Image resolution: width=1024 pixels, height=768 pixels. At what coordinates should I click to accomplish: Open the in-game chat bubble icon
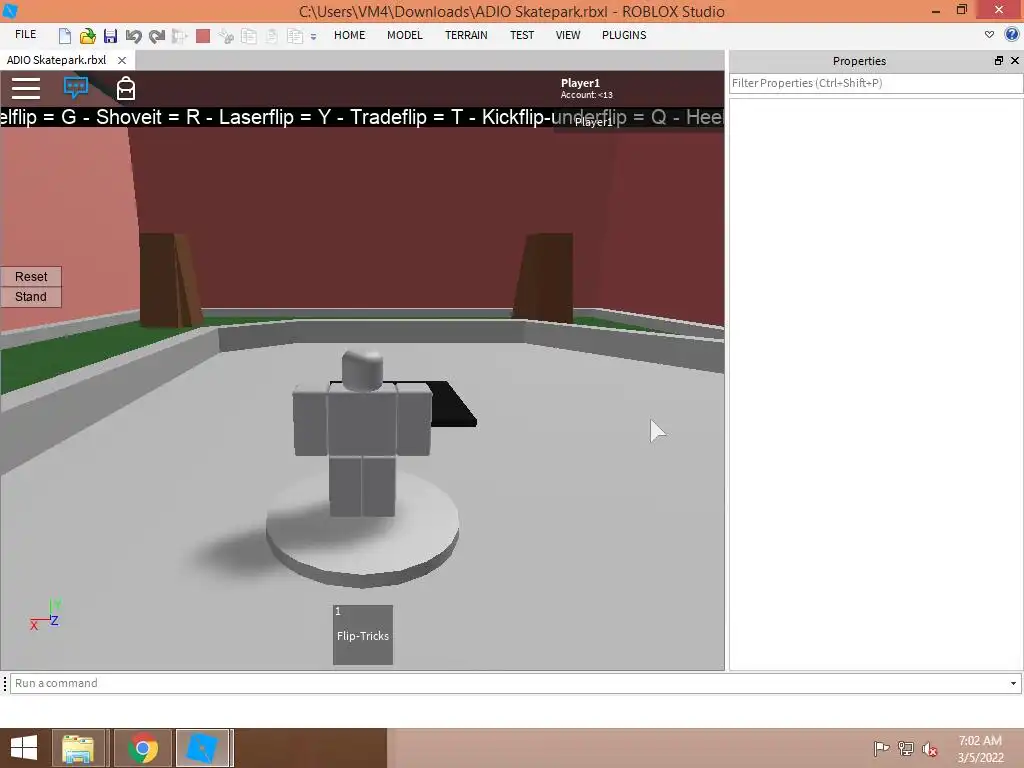[76, 87]
